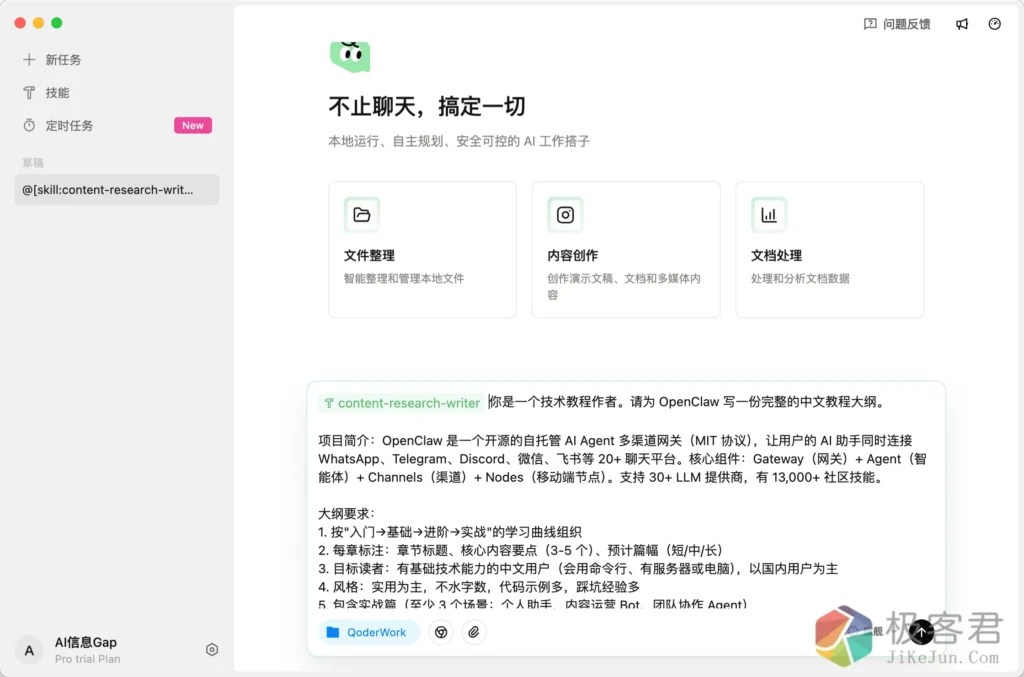
Task: Open the QoderWork folder selector
Action: [369, 632]
